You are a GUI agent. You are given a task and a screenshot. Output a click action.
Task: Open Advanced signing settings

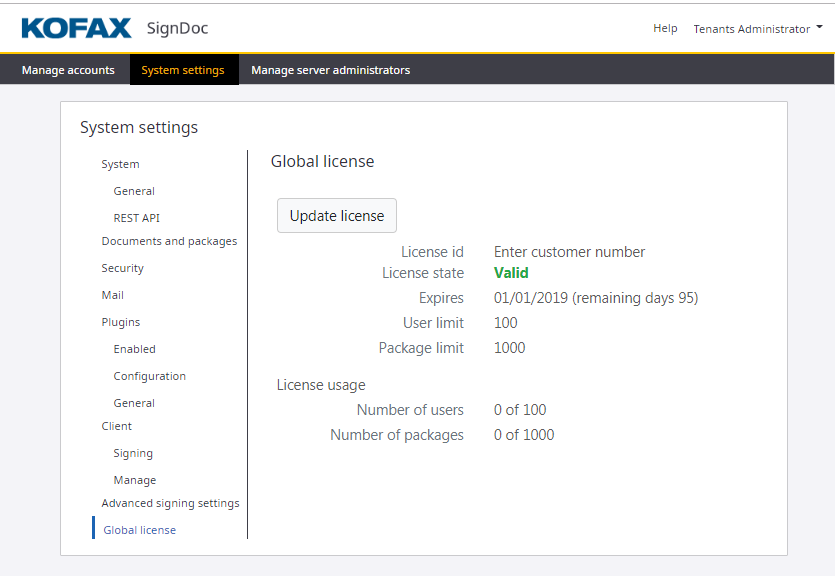coord(170,503)
